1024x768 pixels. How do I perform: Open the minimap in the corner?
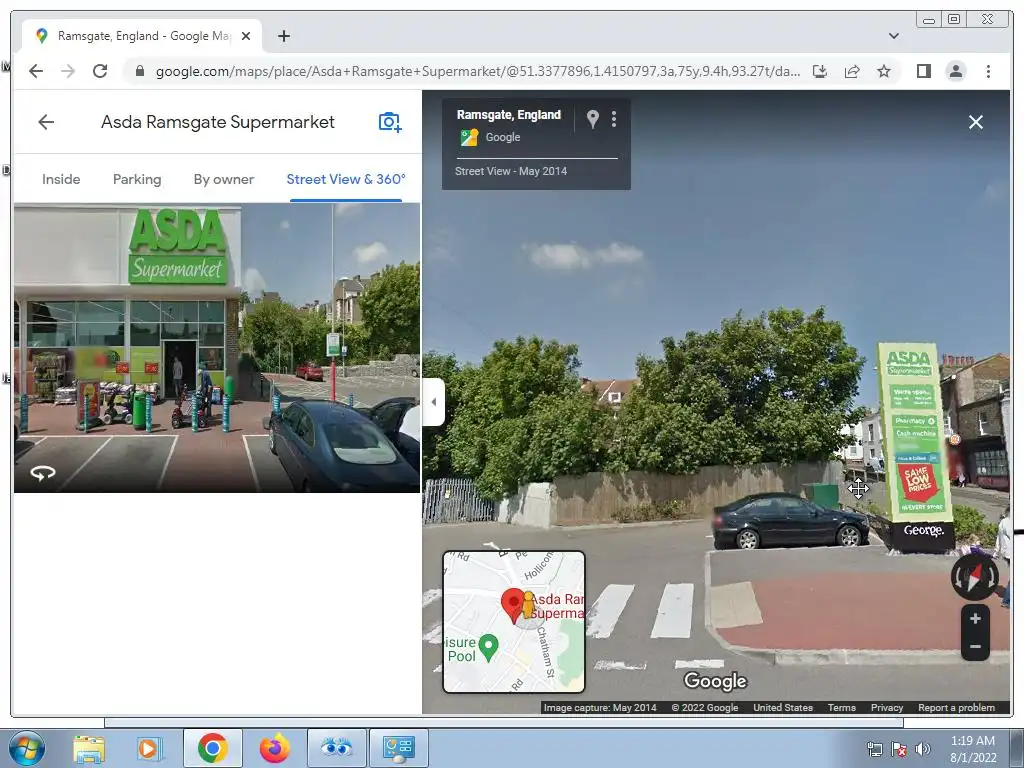(514, 622)
